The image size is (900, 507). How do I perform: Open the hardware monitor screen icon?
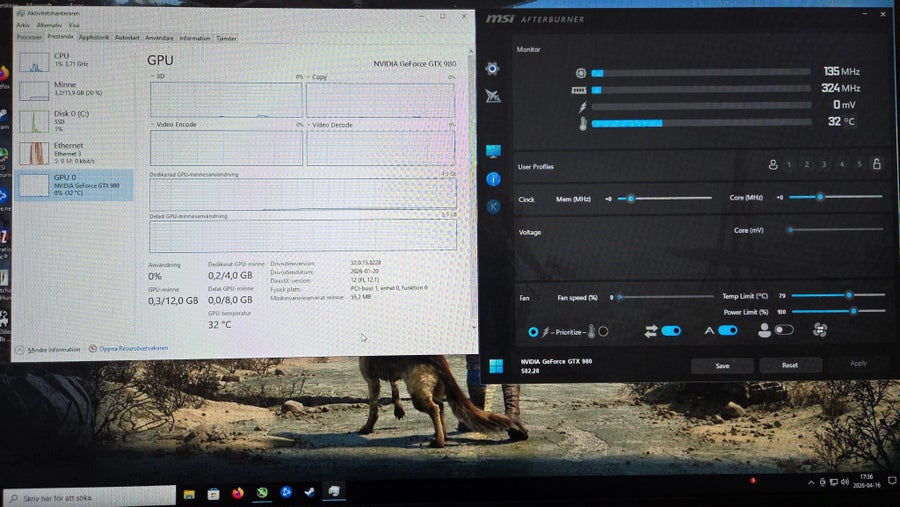(493, 151)
